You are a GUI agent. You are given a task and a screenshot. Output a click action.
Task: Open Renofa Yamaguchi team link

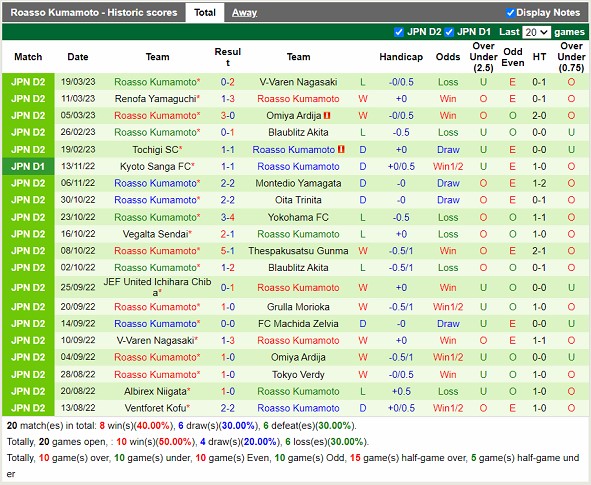(157, 99)
